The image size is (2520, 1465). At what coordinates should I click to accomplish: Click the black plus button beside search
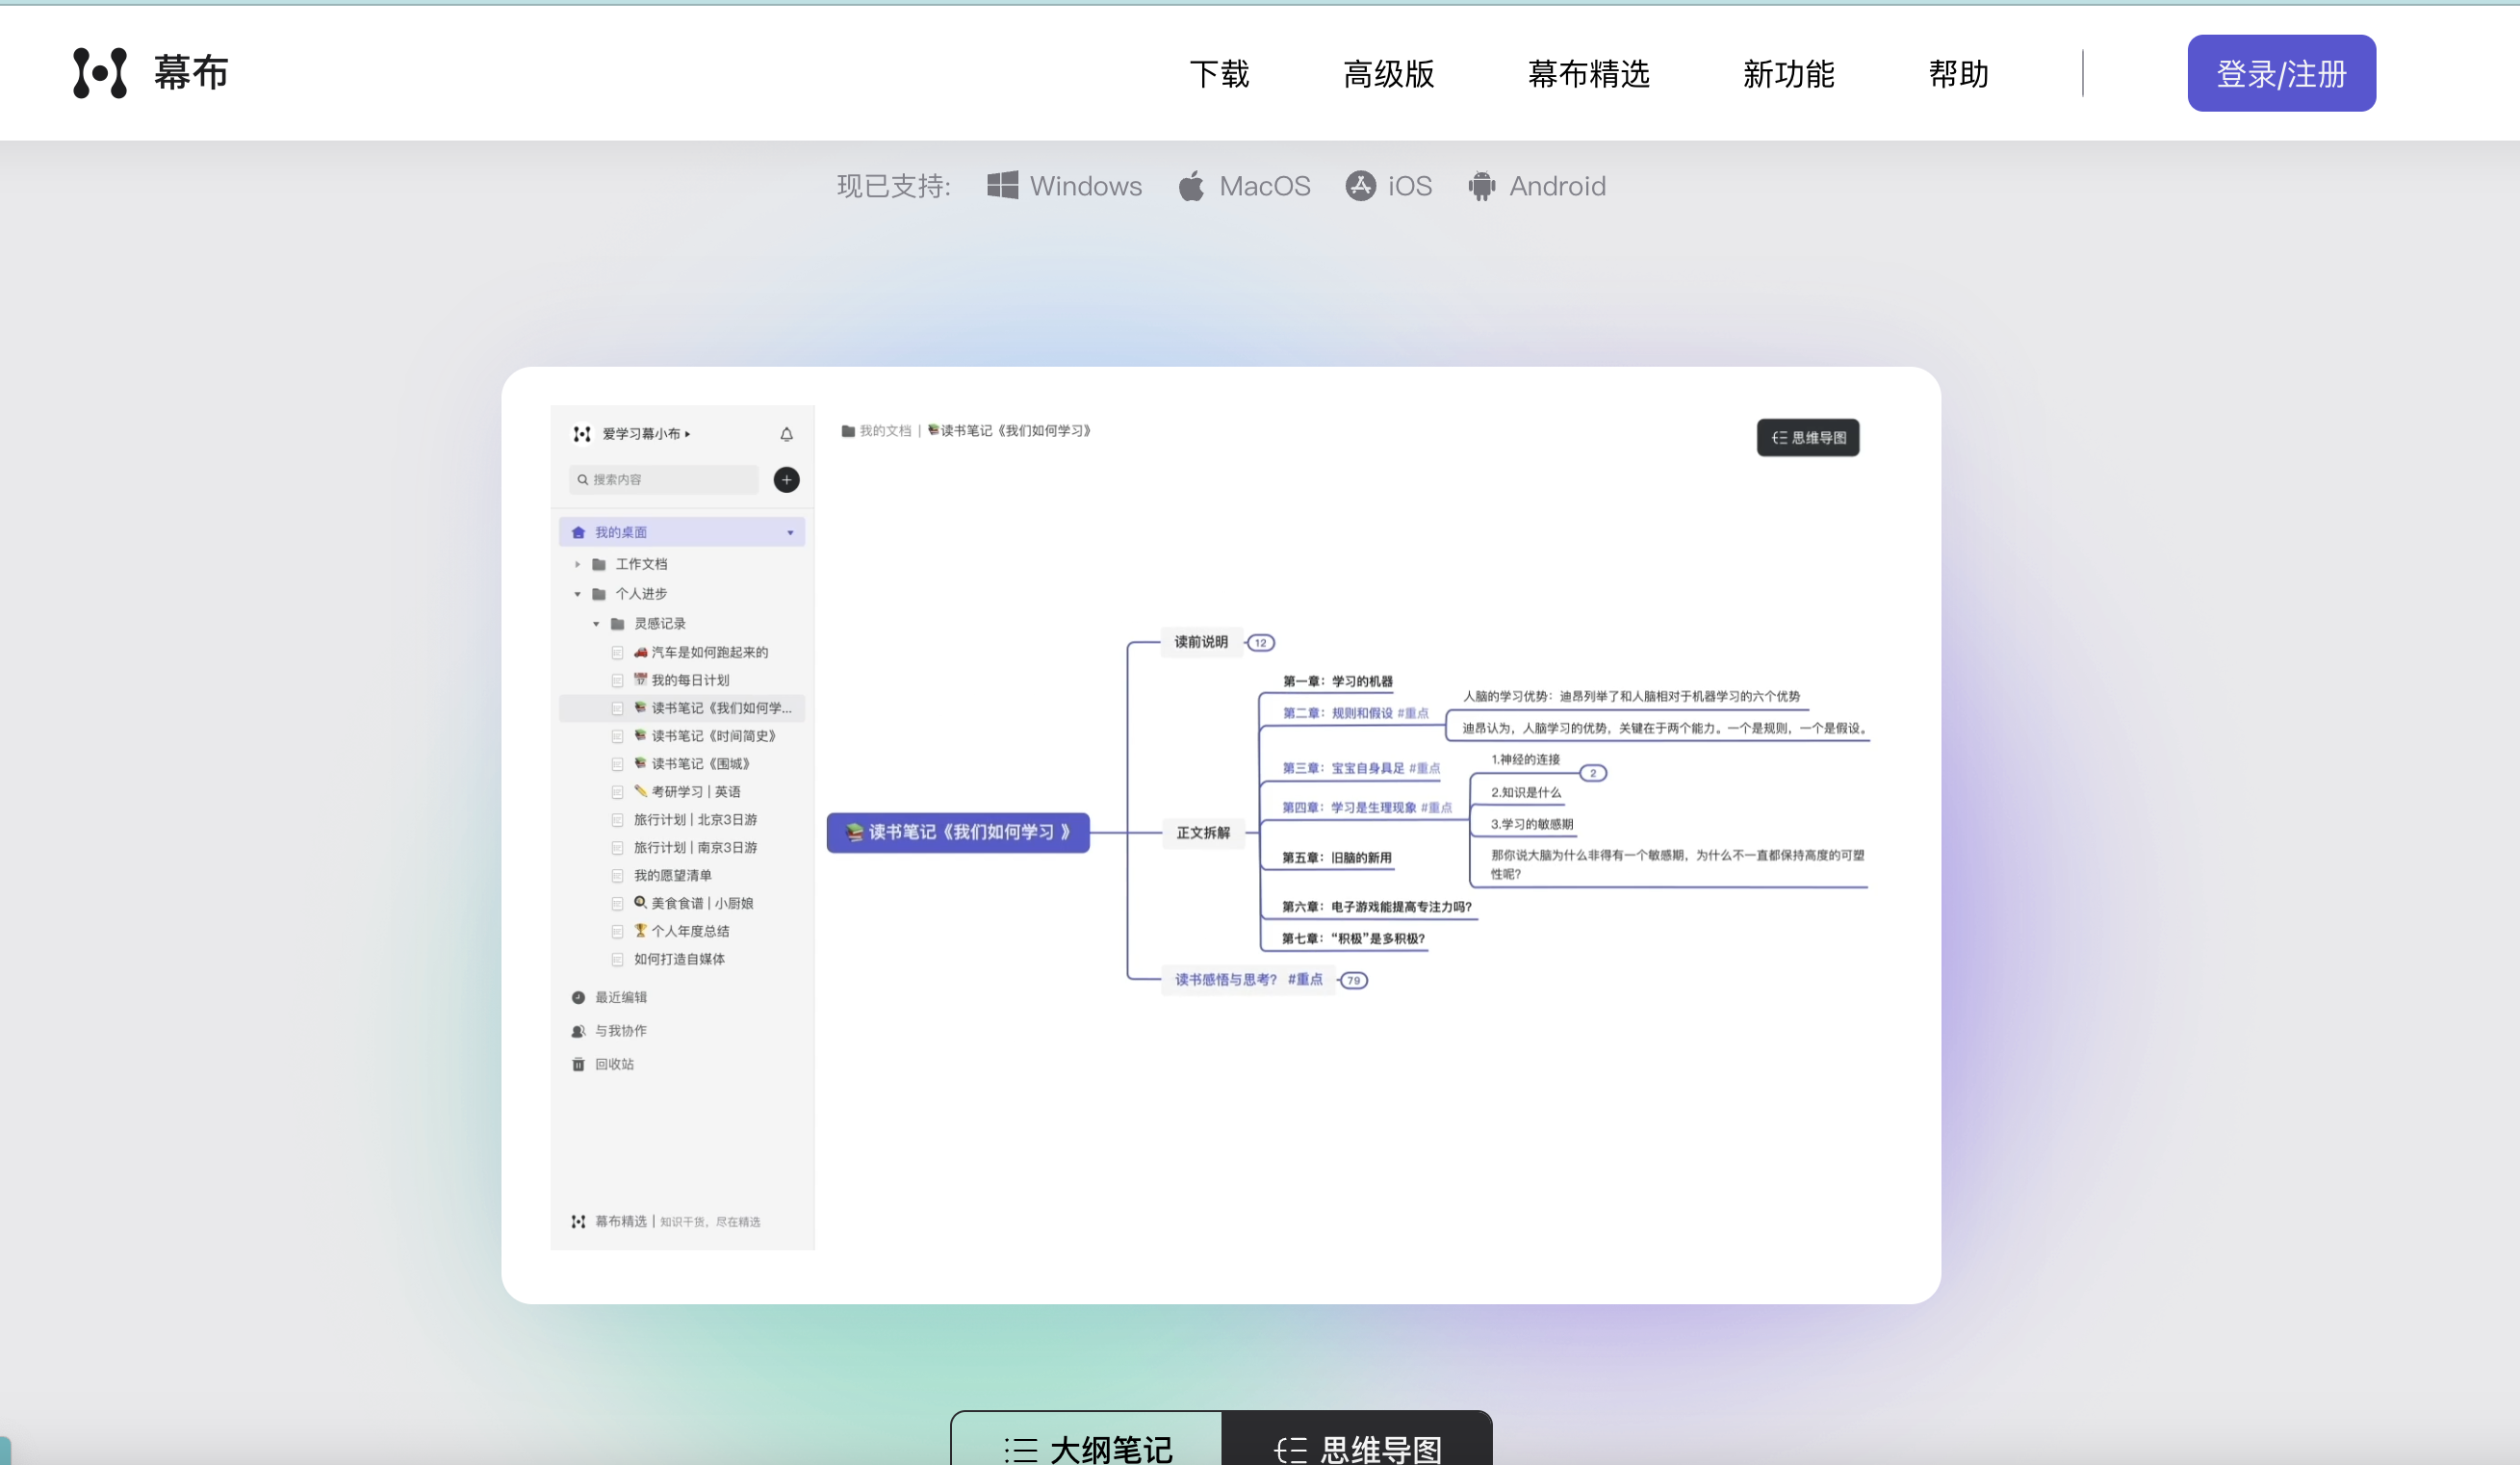786,480
